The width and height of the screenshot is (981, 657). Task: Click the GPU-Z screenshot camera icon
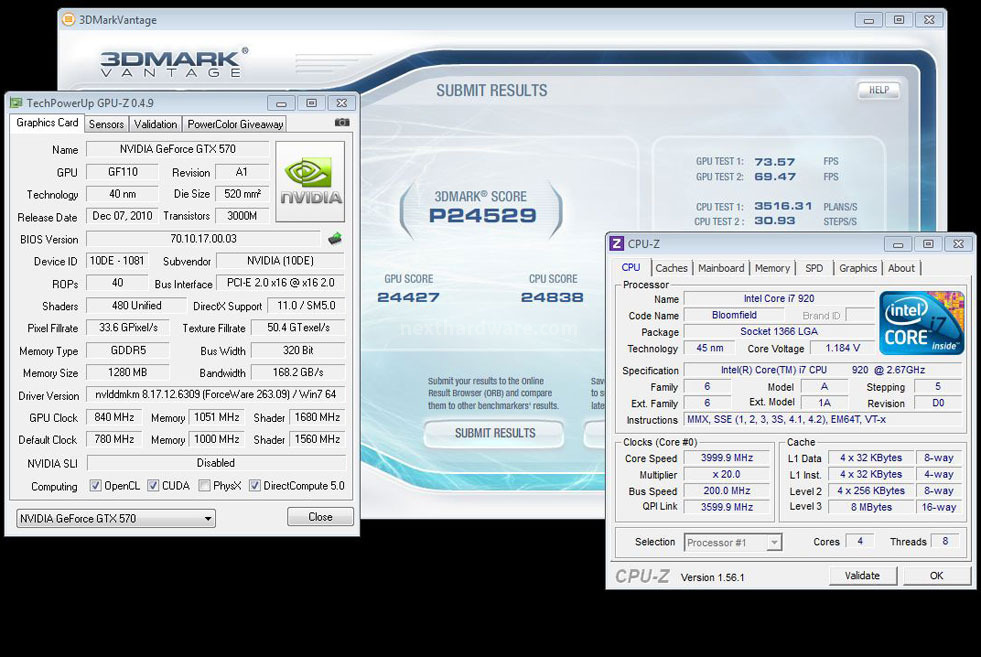pyautogui.click(x=342, y=123)
